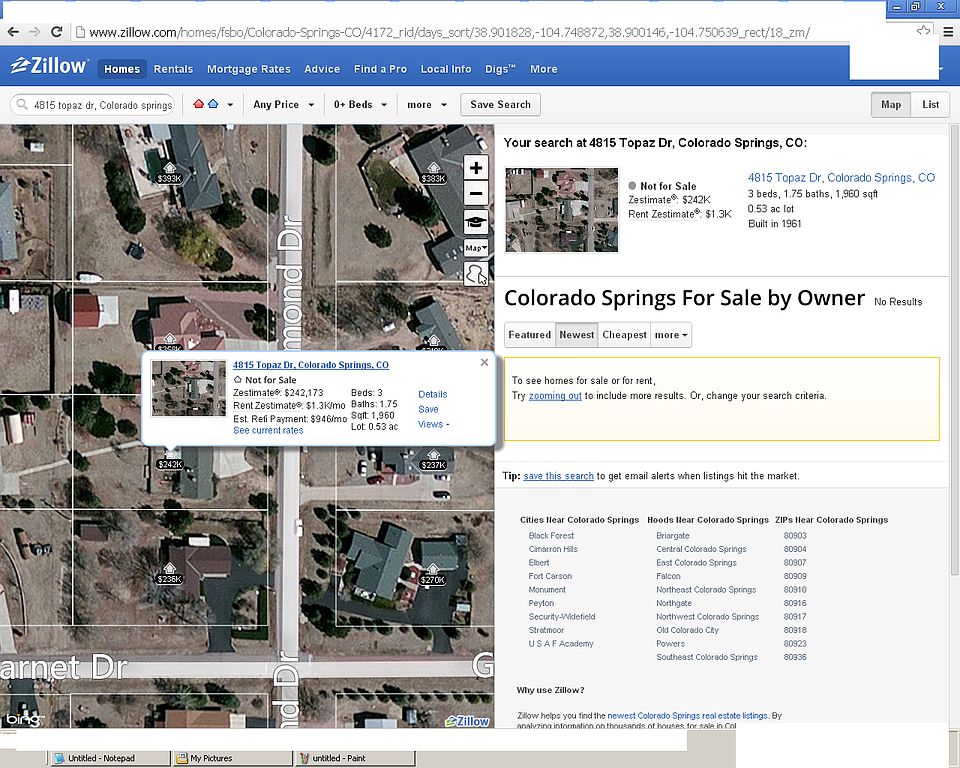Click aerial thumbnail in search result panel
The height and width of the screenshot is (768, 960).
coord(561,209)
